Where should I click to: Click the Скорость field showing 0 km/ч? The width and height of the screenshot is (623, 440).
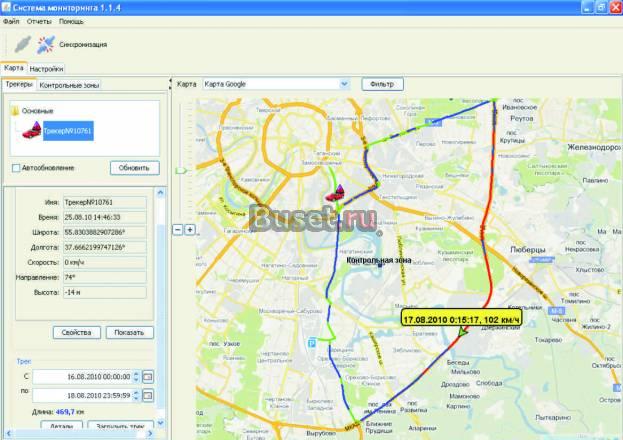[104, 262]
